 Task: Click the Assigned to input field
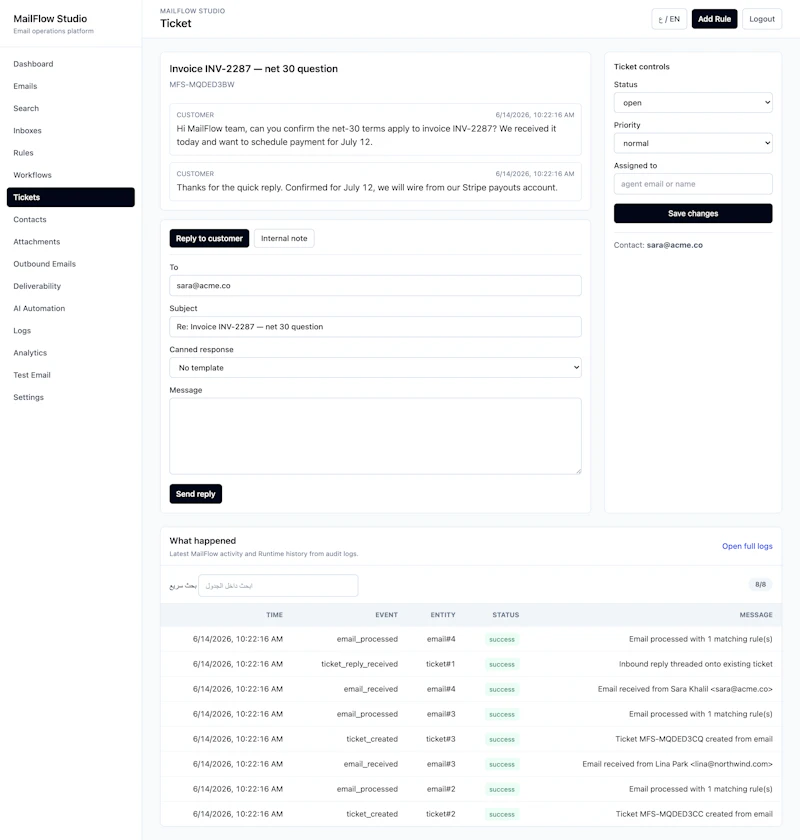[693, 184]
